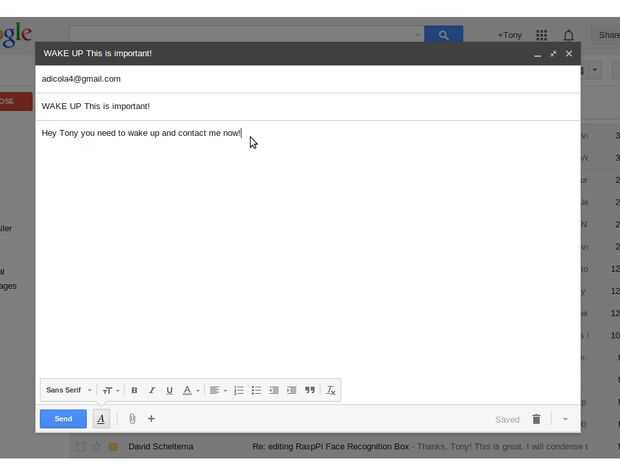Close the compose window

tap(569, 53)
